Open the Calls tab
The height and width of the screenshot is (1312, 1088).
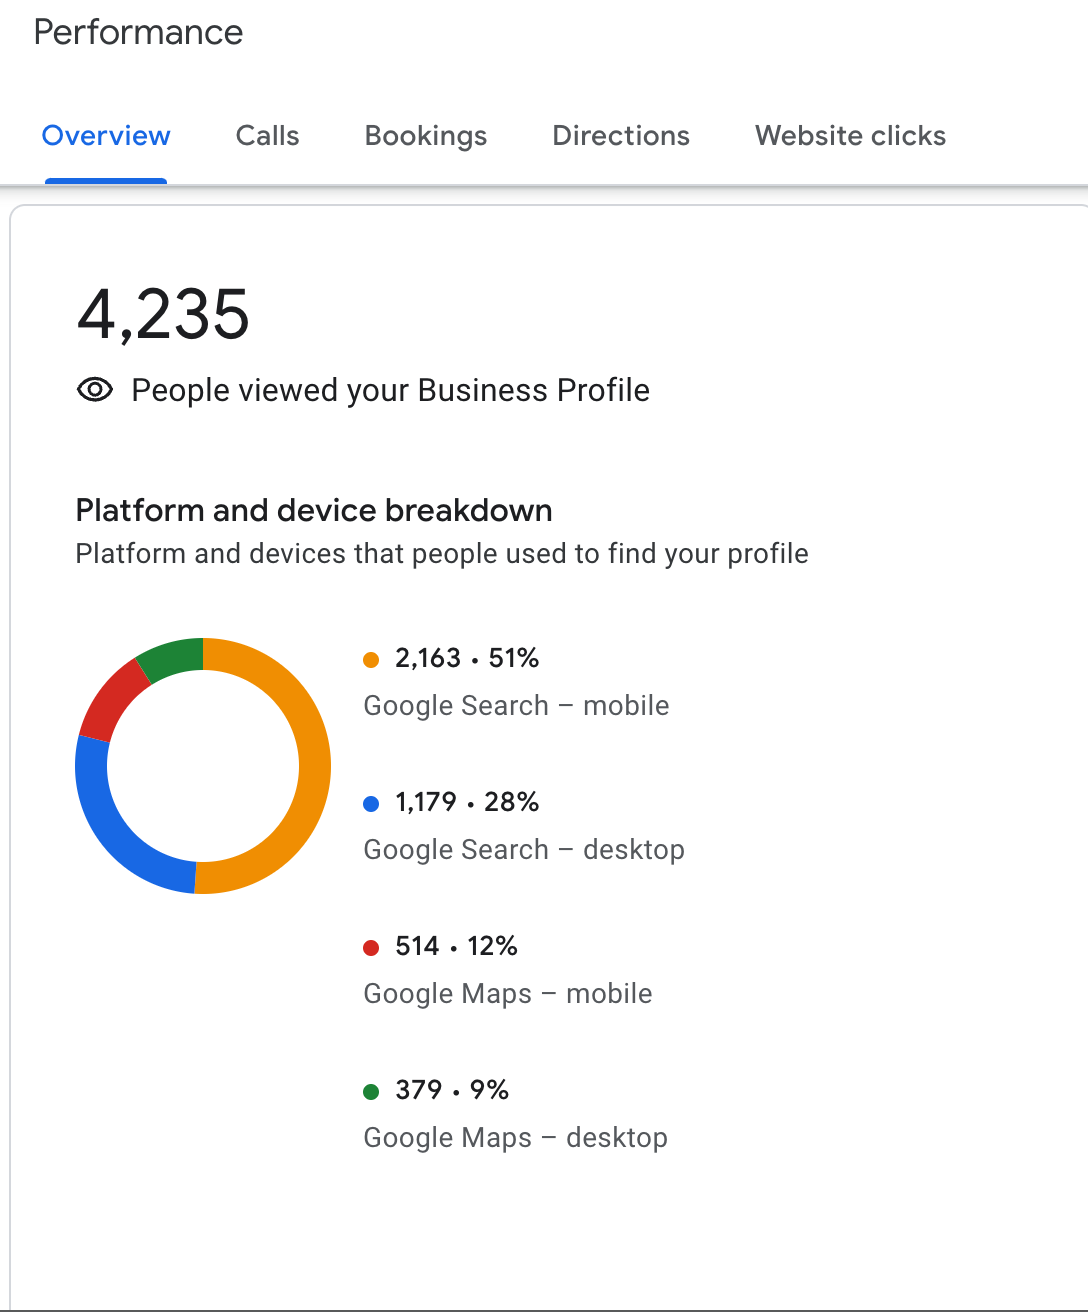tap(267, 136)
